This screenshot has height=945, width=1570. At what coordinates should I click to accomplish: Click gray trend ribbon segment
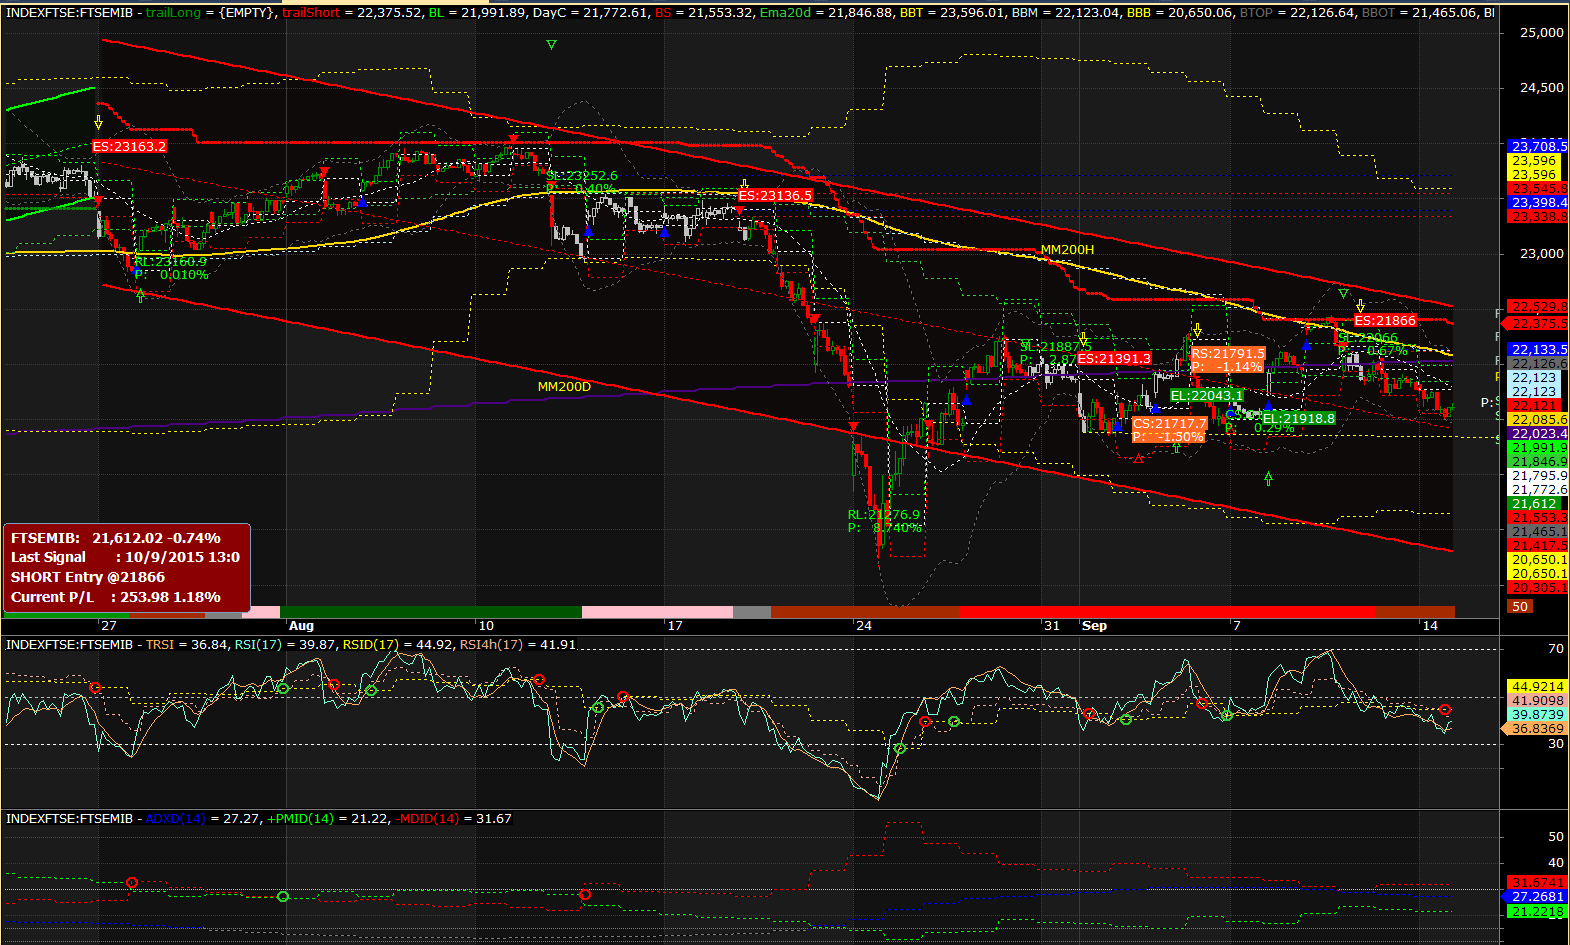tap(752, 611)
